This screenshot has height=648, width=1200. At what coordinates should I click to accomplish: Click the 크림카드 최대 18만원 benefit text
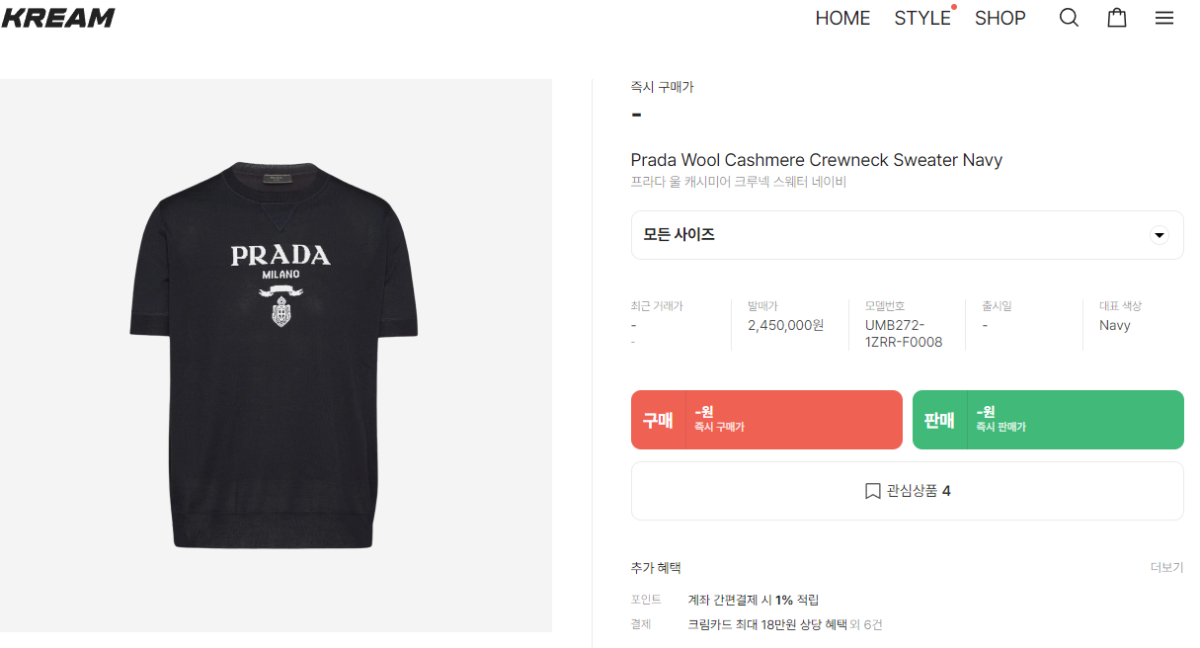[x=766, y=625]
